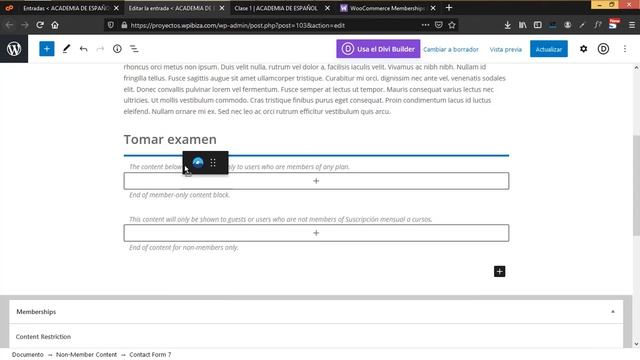Open browser account avatar icon
Viewport: 640px width, 360px height.
(567, 25)
